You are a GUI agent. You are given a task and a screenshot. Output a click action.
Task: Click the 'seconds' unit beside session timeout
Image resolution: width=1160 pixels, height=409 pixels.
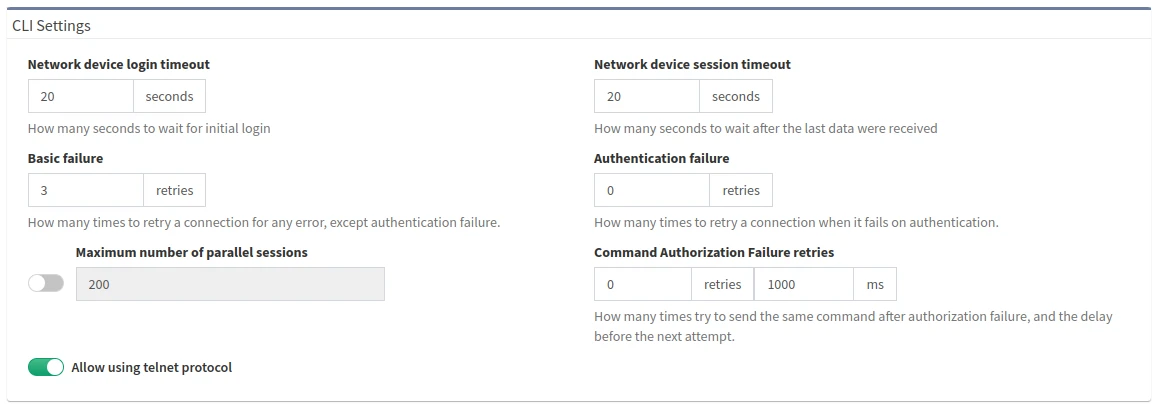click(x=735, y=97)
